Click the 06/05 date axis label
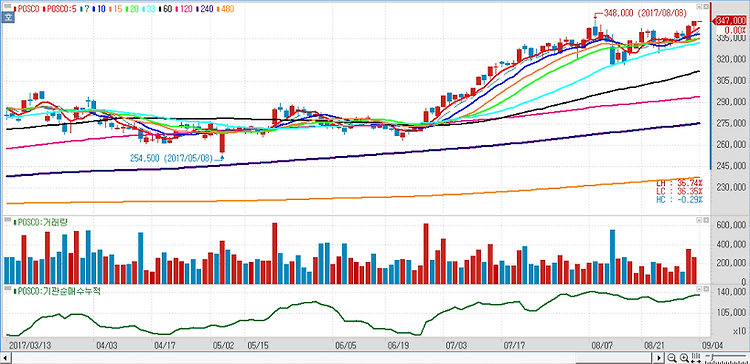The width and height of the screenshot is (750, 364). pos(346,344)
